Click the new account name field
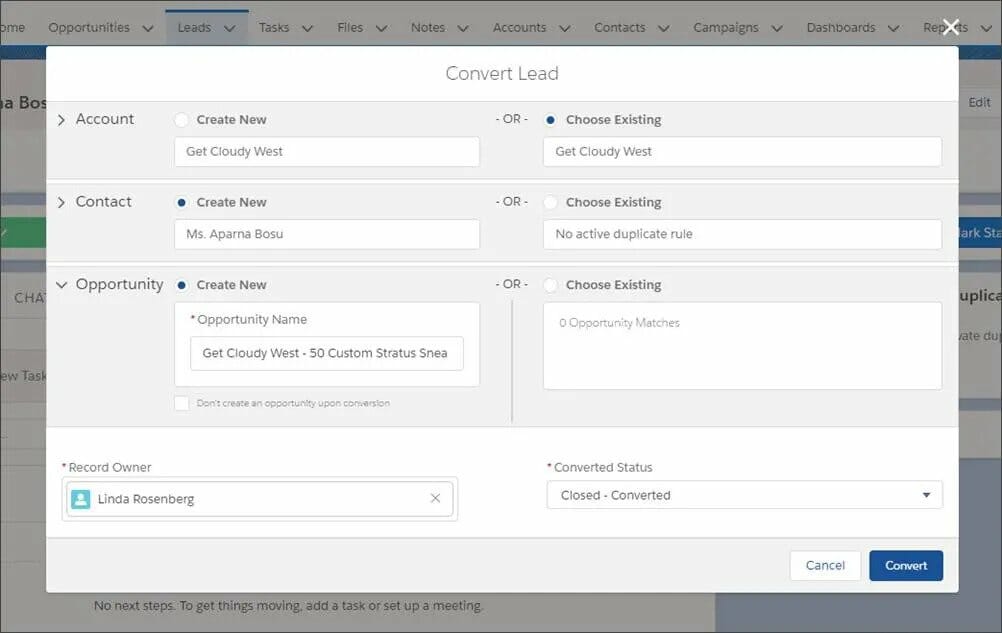Image resolution: width=1002 pixels, height=633 pixels. pyautogui.click(x=327, y=151)
